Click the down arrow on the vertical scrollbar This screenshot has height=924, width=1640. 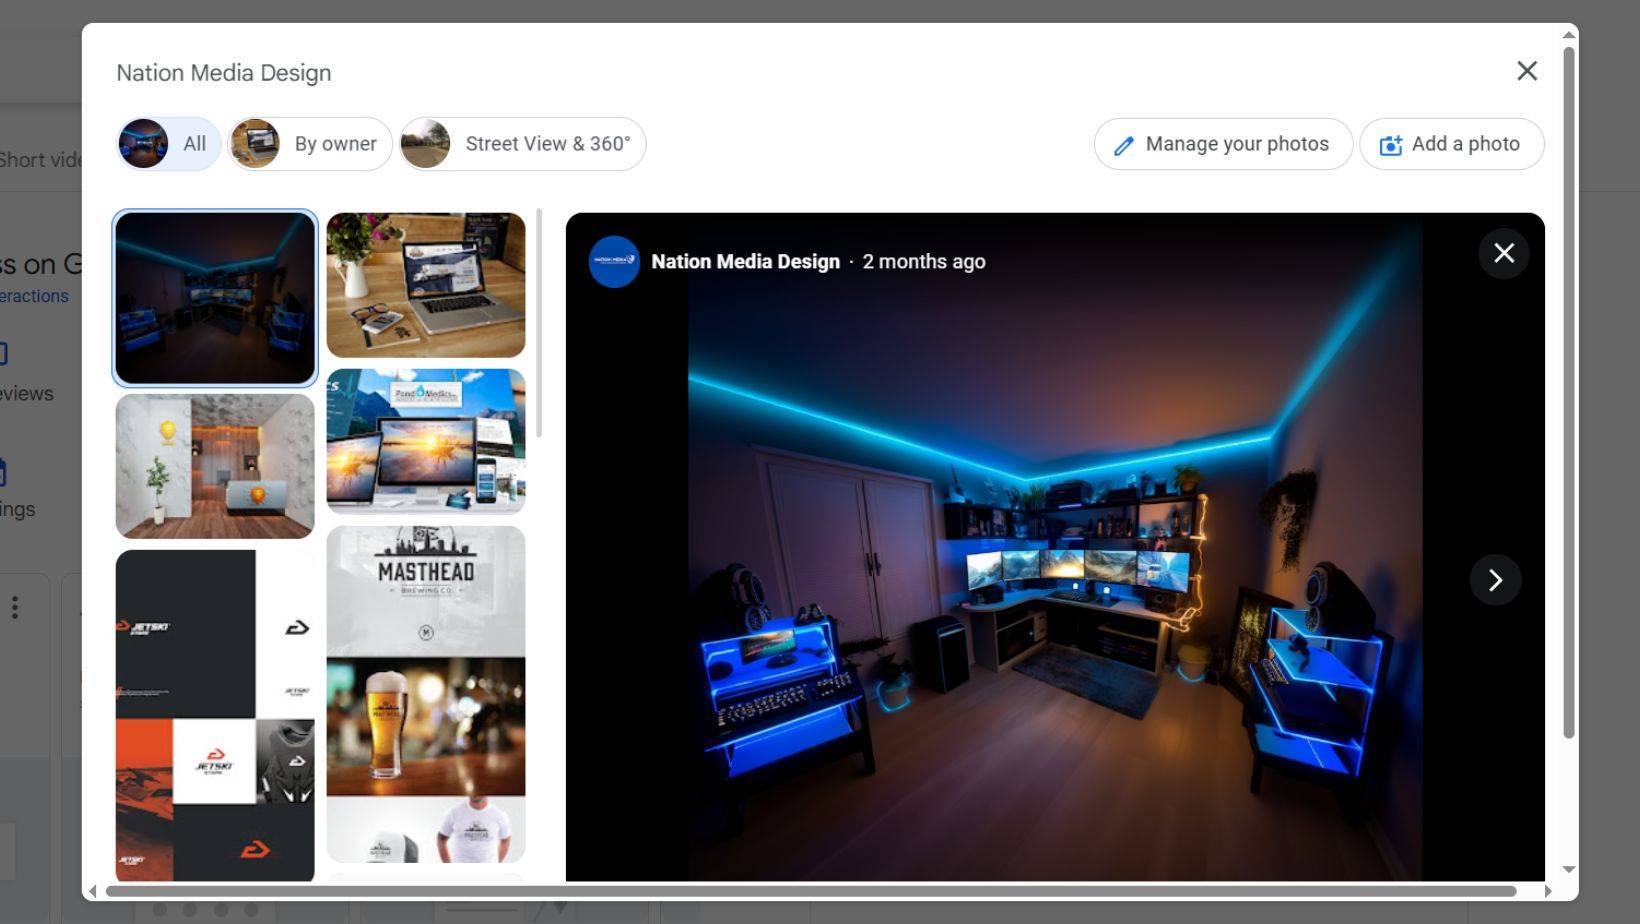(1567, 869)
